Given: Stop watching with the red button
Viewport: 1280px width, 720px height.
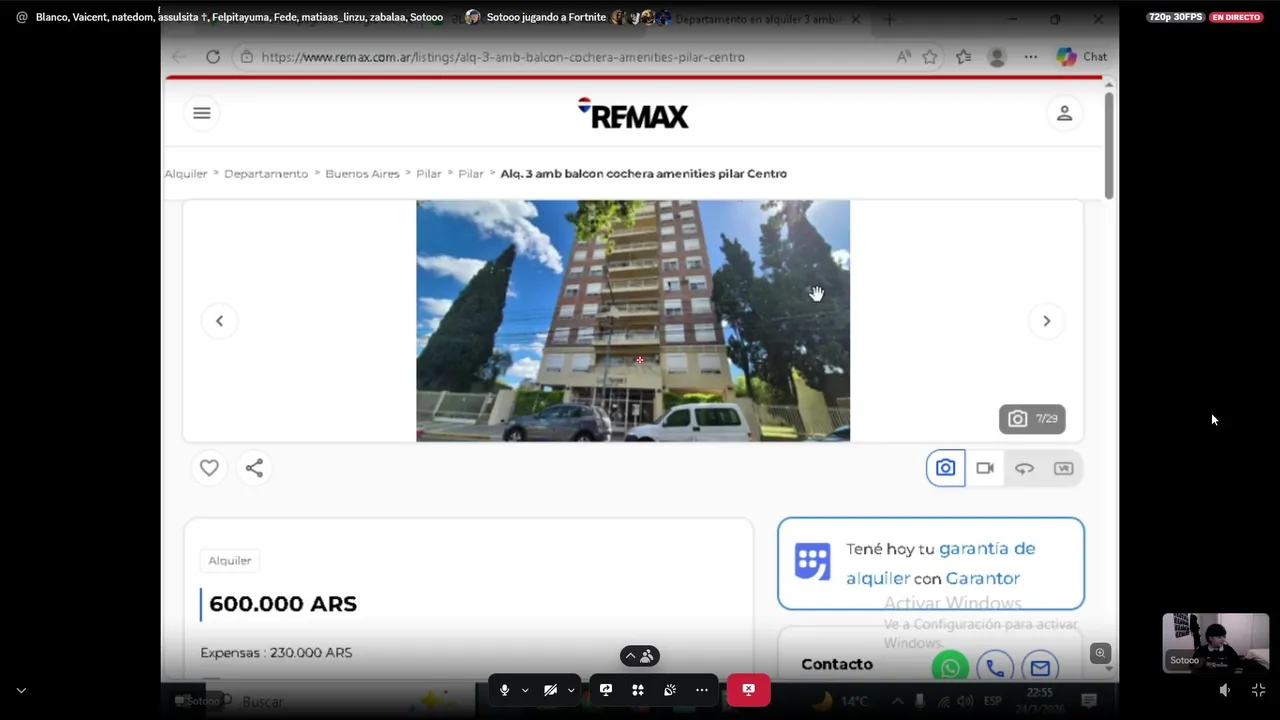Looking at the screenshot, I should 748,690.
